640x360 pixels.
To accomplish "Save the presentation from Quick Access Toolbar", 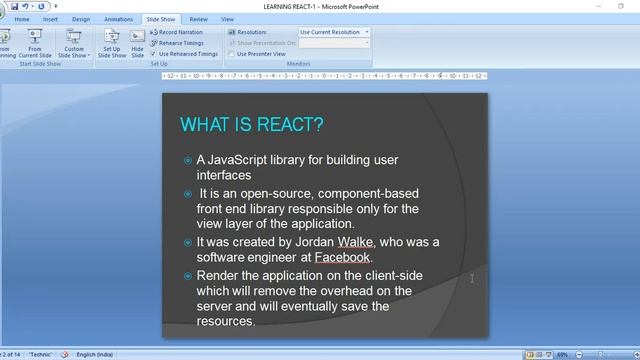I will point(15,7).
